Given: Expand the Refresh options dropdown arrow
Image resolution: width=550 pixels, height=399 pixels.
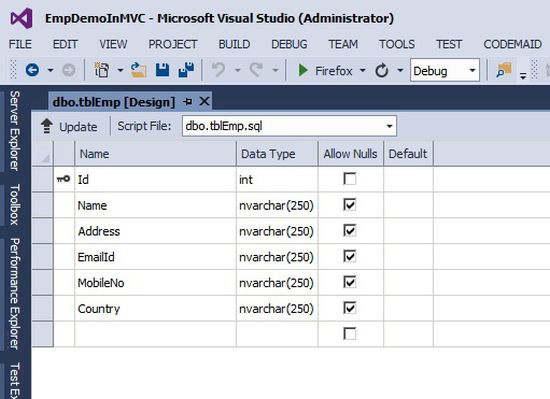Looking at the screenshot, I should [x=400, y=70].
